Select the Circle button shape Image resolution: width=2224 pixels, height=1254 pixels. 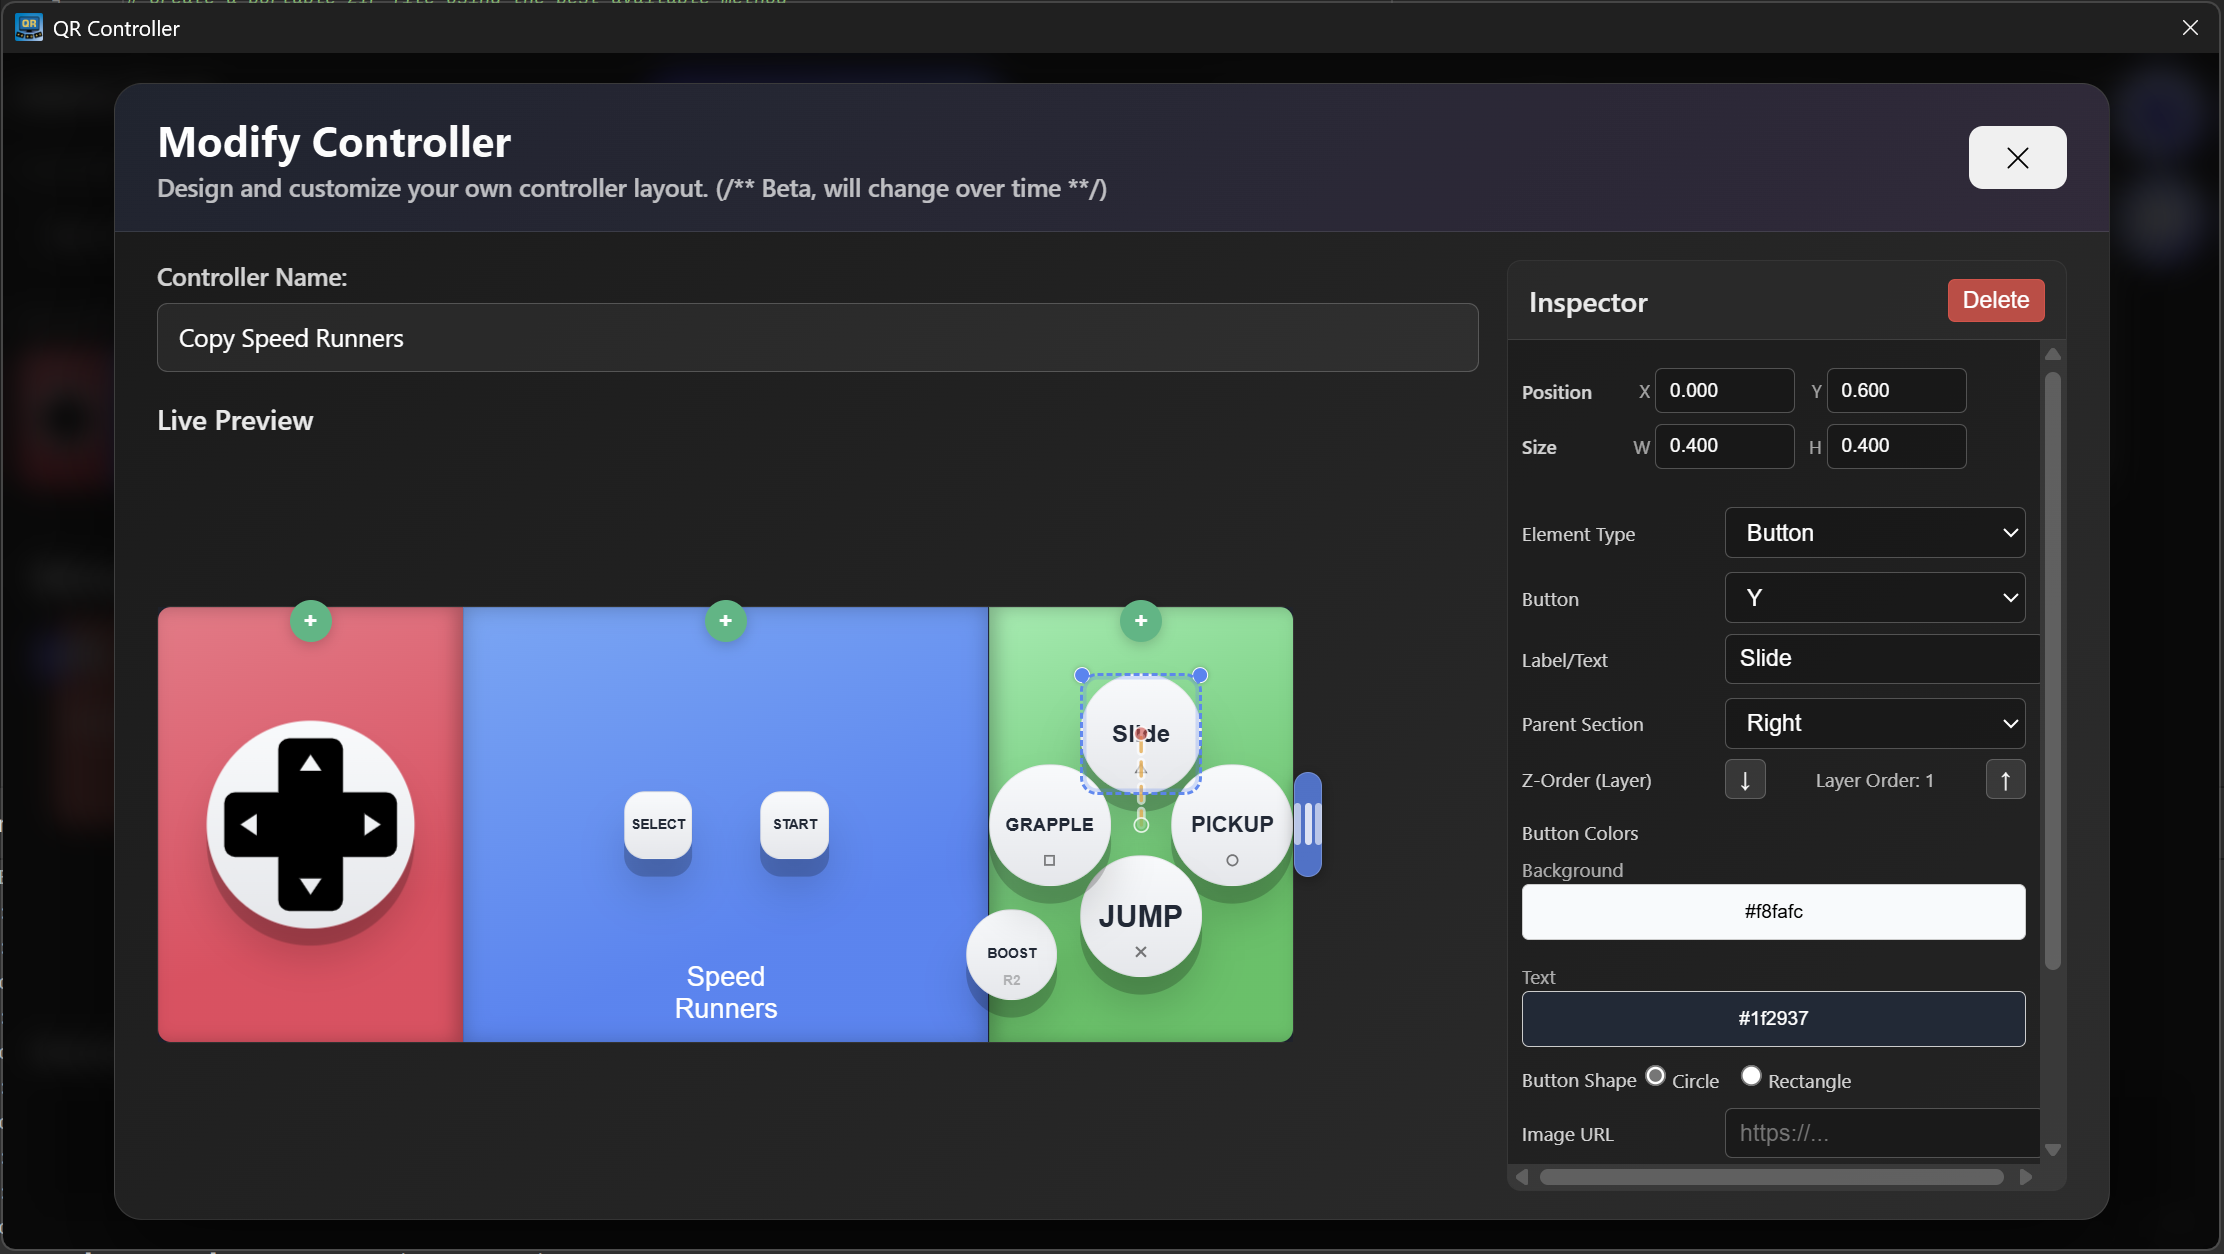pyautogui.click(x=1656, y=1076)
